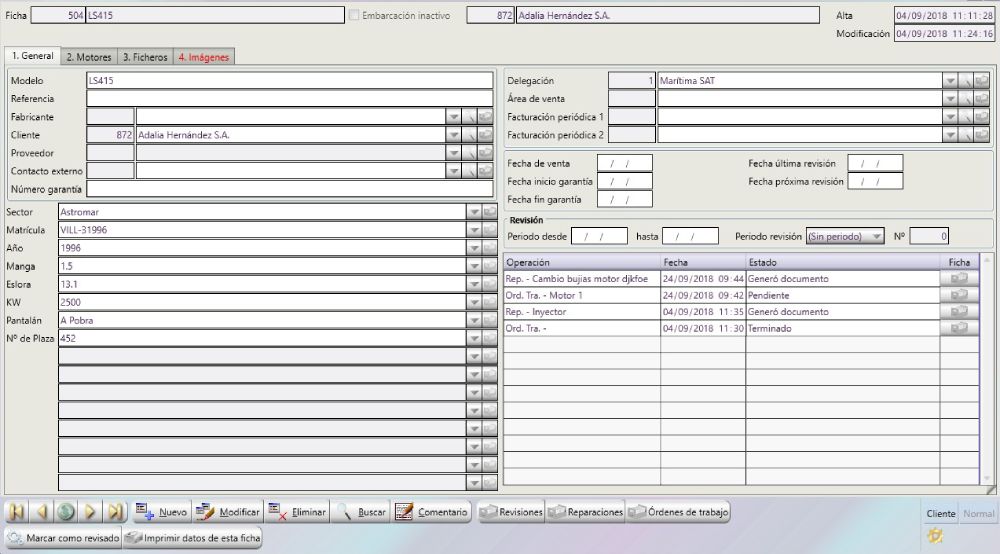The image size is (1000, 554).
Task: Click the Nuevo button
Action: pyautogui.click(x=160, y=512)
